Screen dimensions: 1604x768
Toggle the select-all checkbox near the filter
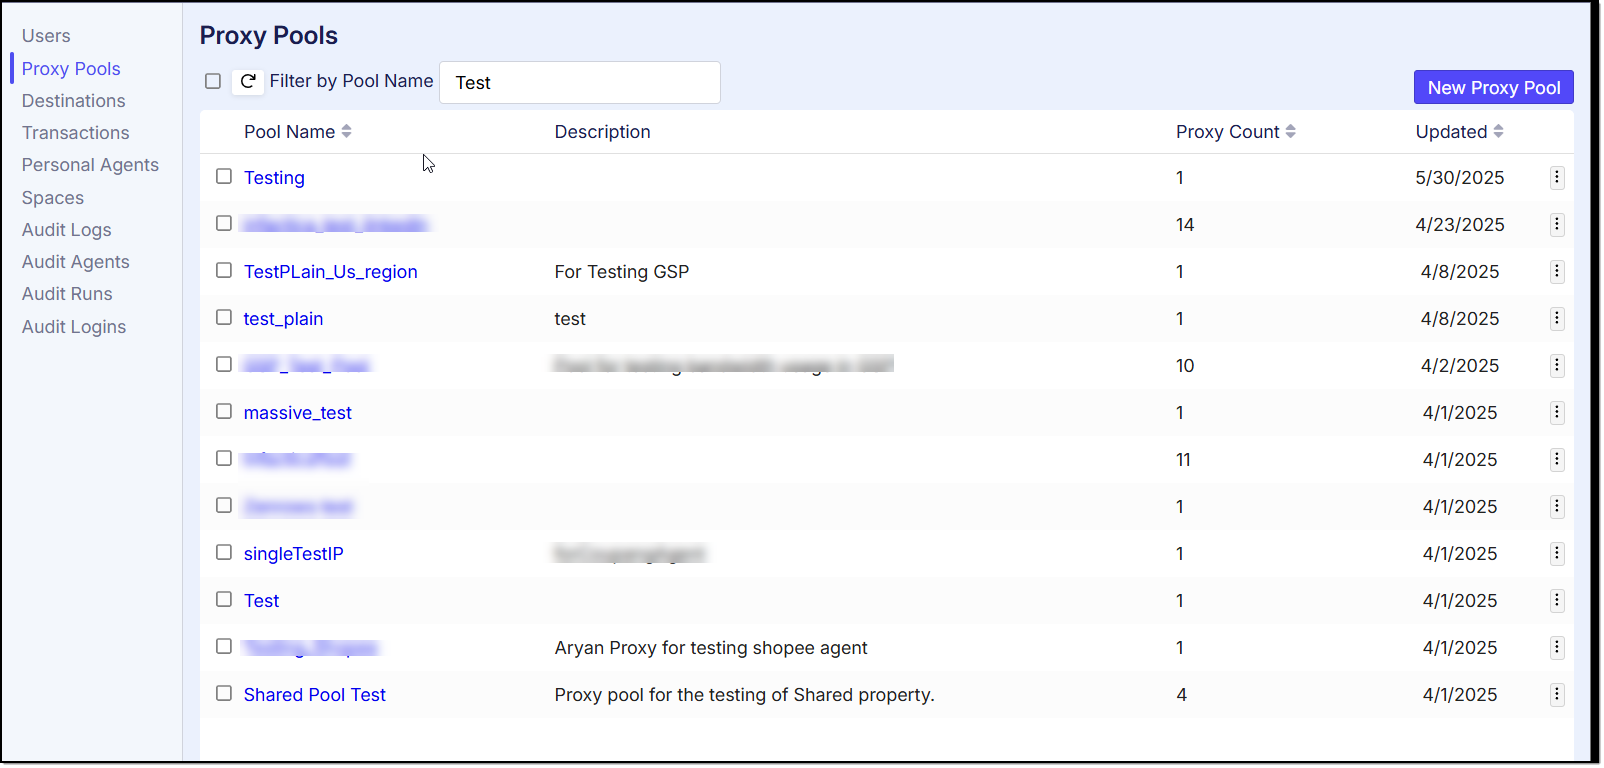213,82
